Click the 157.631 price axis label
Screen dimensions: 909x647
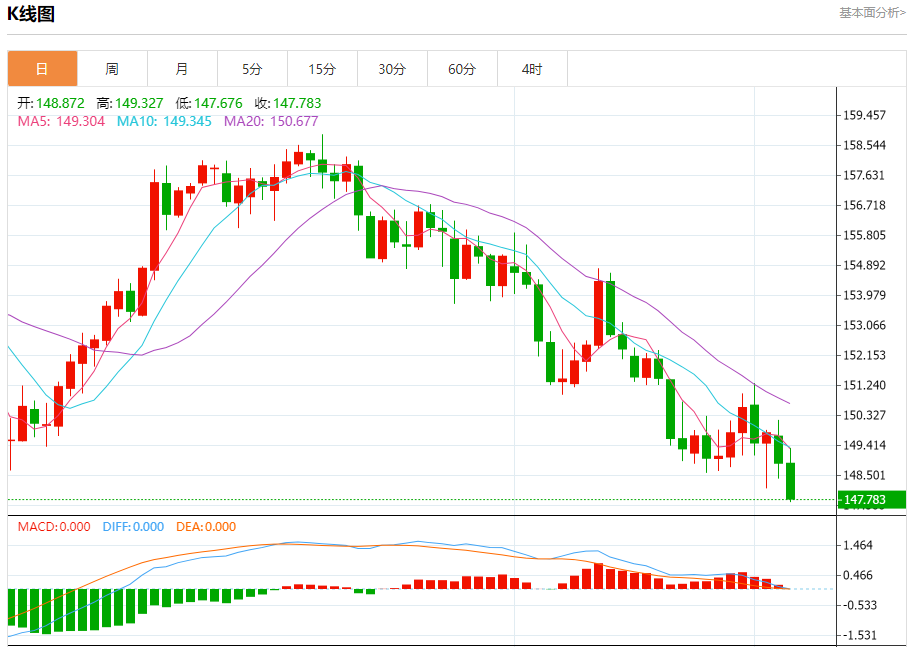[864, 175]
